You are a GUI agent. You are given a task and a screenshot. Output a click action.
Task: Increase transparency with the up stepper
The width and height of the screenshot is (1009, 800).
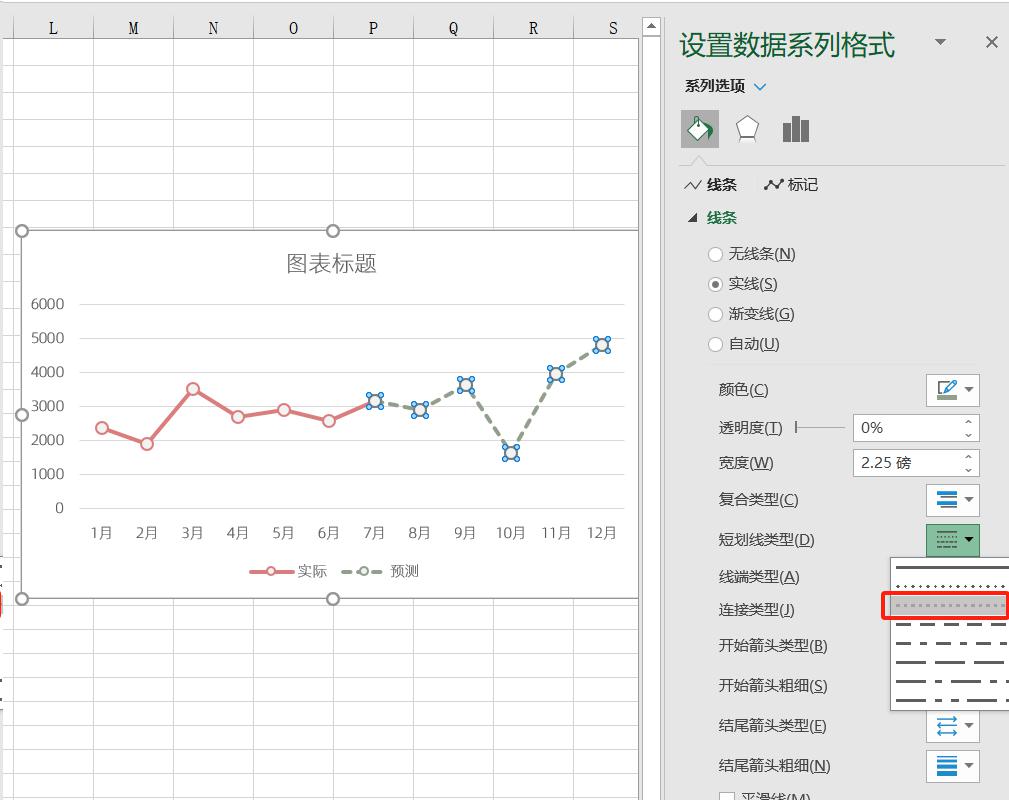(x=968, y=422)
